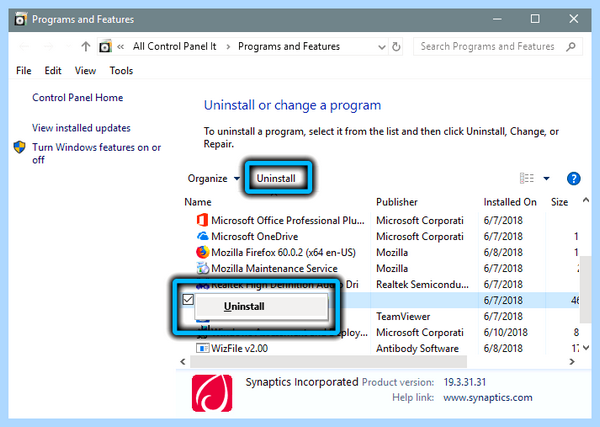
Task: Click the Programs and Features breadcrumb
Action: point(289,47)
